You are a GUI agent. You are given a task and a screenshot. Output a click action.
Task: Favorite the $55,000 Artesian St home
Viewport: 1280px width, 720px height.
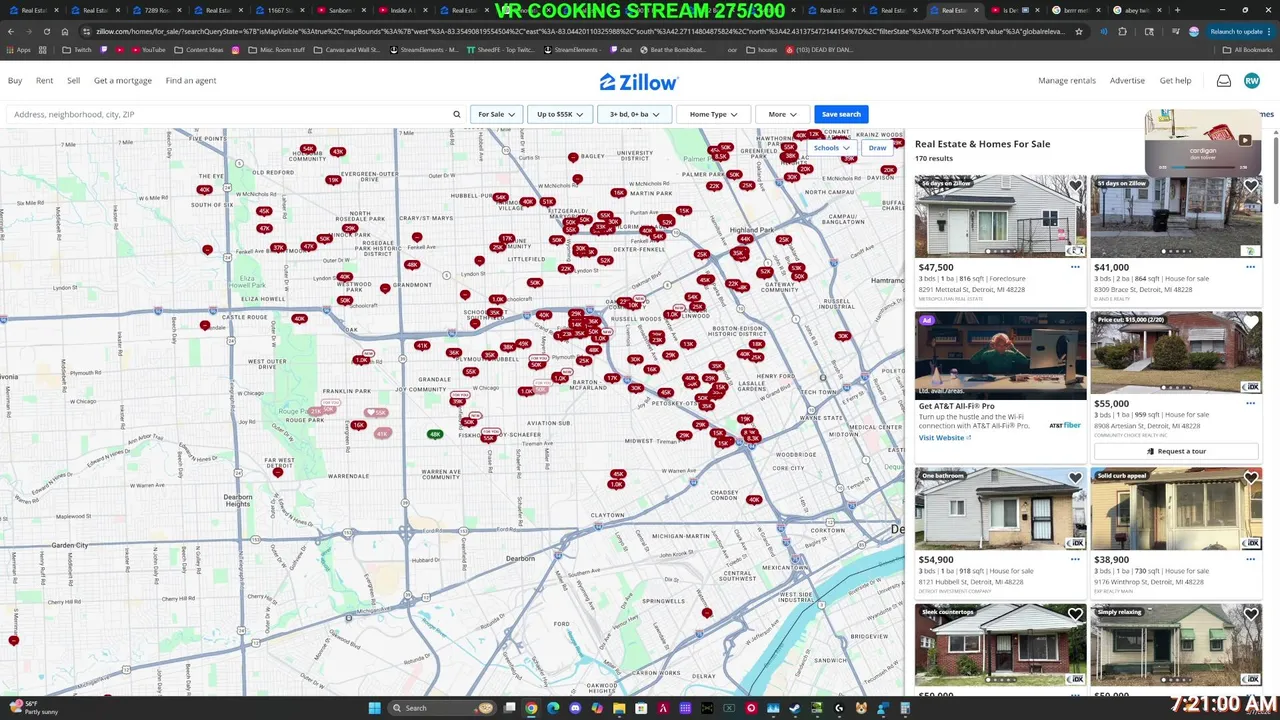click(1250, 322)
